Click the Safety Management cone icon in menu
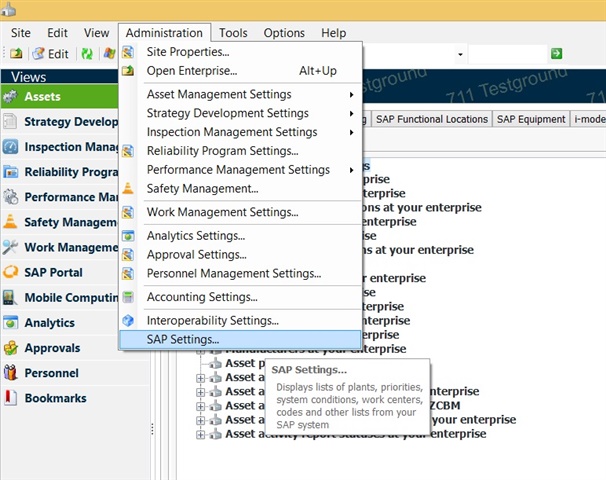 coord(128,188)
